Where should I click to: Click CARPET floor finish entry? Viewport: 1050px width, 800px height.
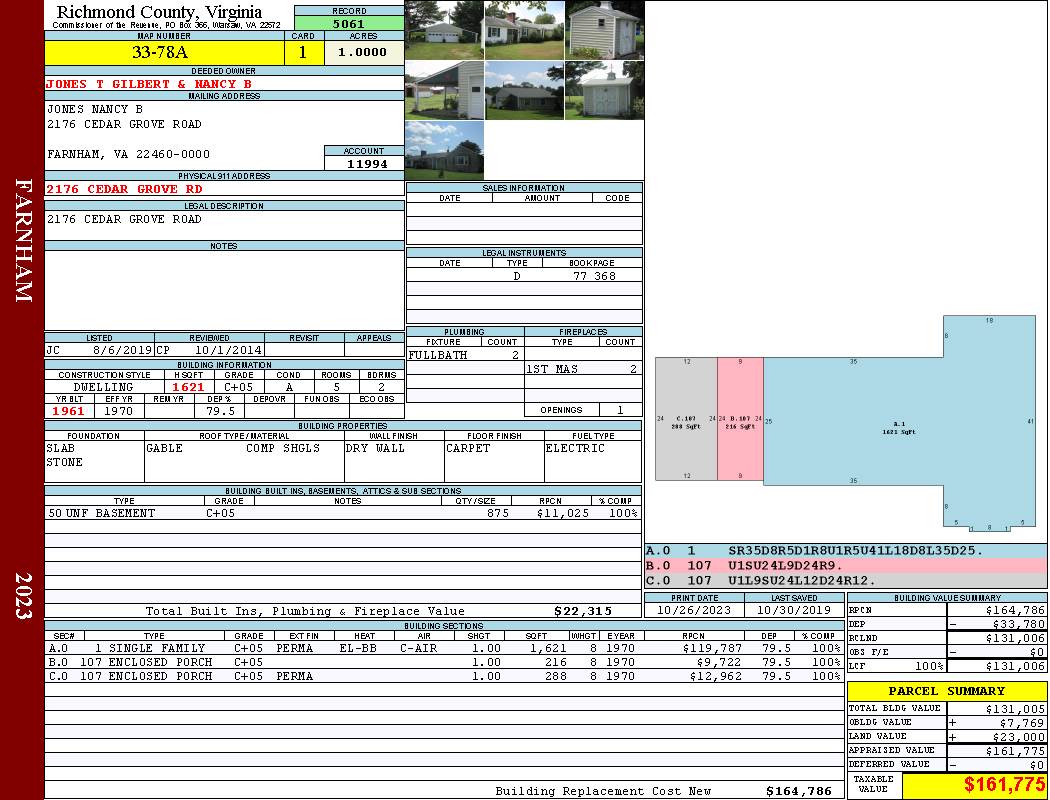(x=468, y=448)
